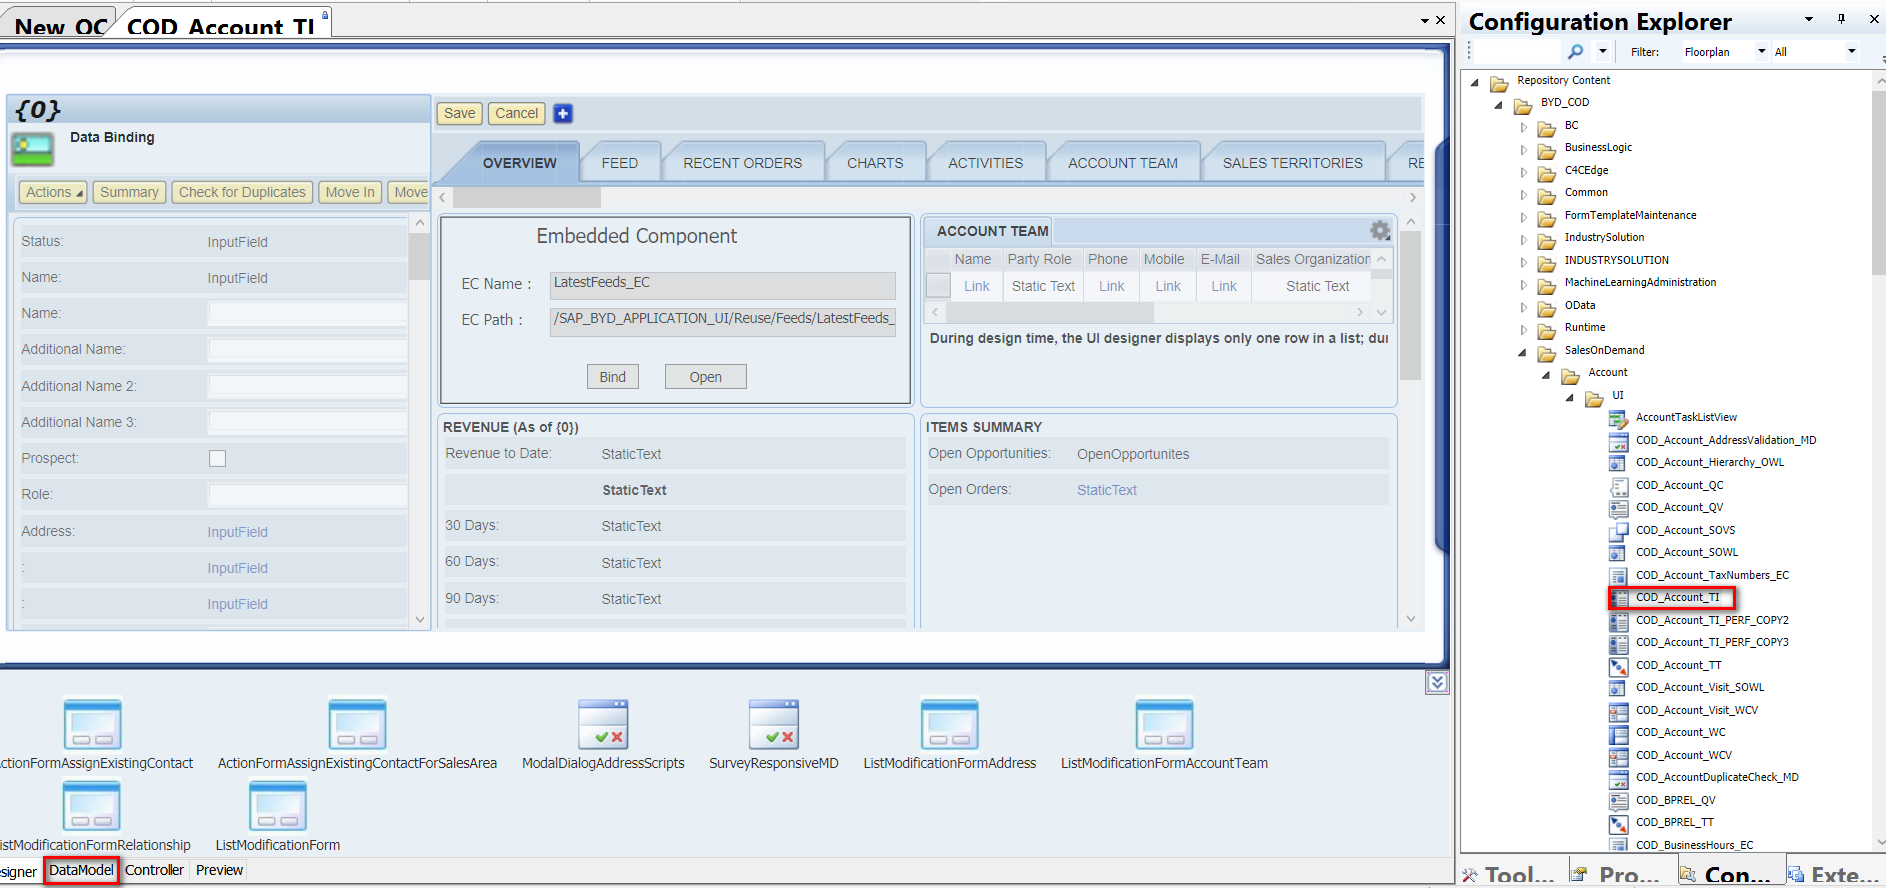This screenshot has width=1886, height=888.
Task: Select COD_Account_Hierarchy_OWL in the tree
Action: pos(1710,463)
